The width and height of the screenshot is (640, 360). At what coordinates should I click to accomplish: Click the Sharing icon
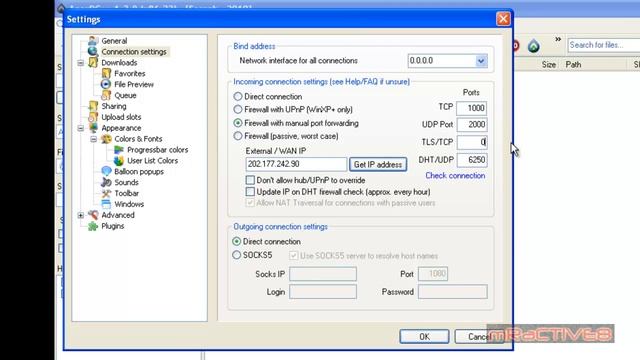point(93,106)
